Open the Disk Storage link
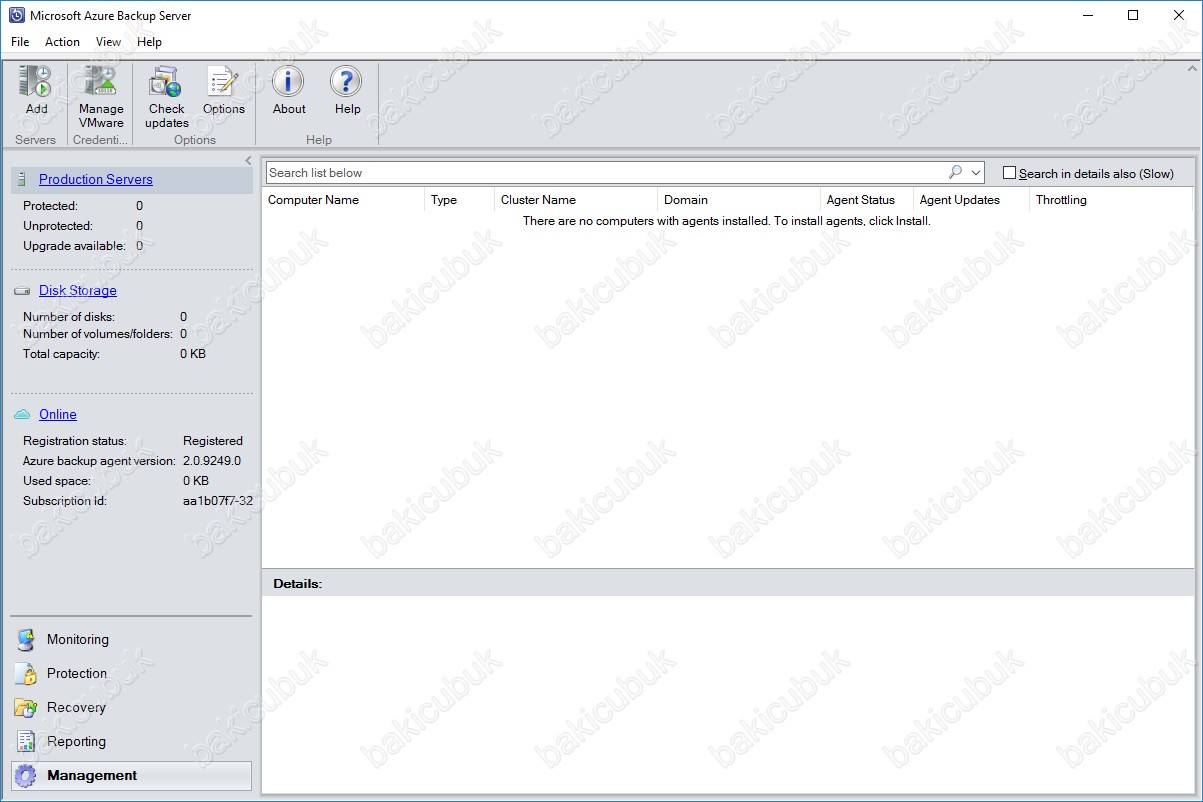1203x802 pixels. coord(78,291)
